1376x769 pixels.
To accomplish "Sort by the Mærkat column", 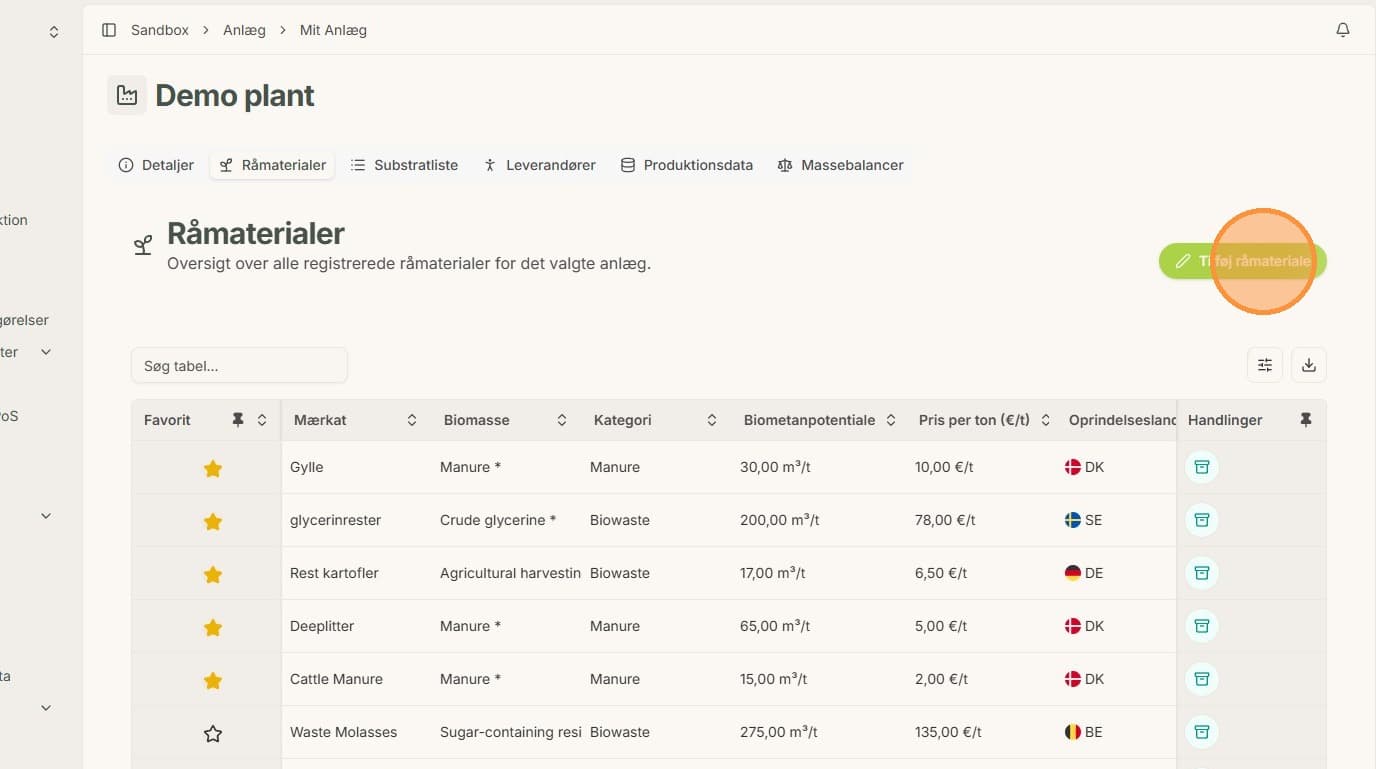I will click(x=412, y=420).
